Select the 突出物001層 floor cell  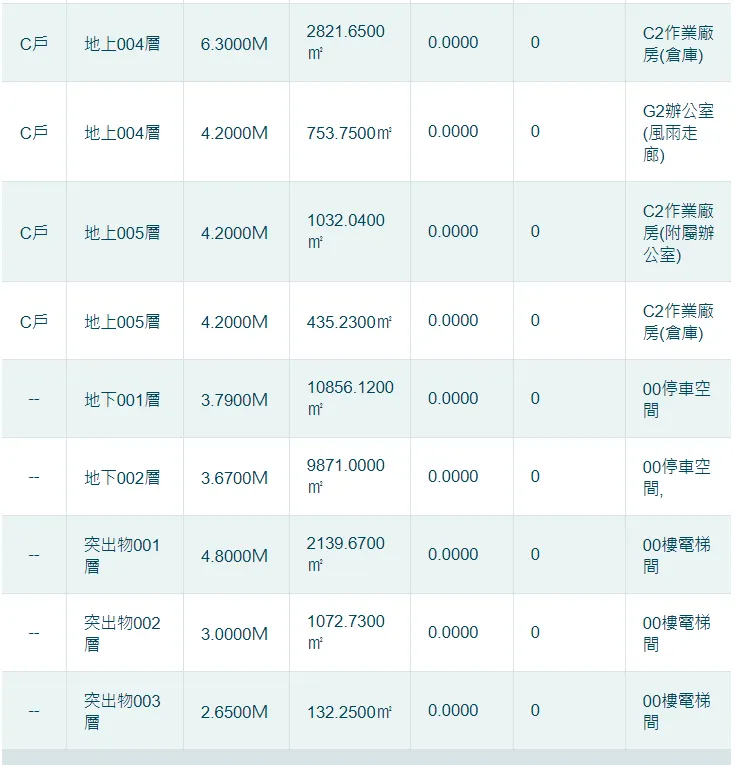coord(122,555)
